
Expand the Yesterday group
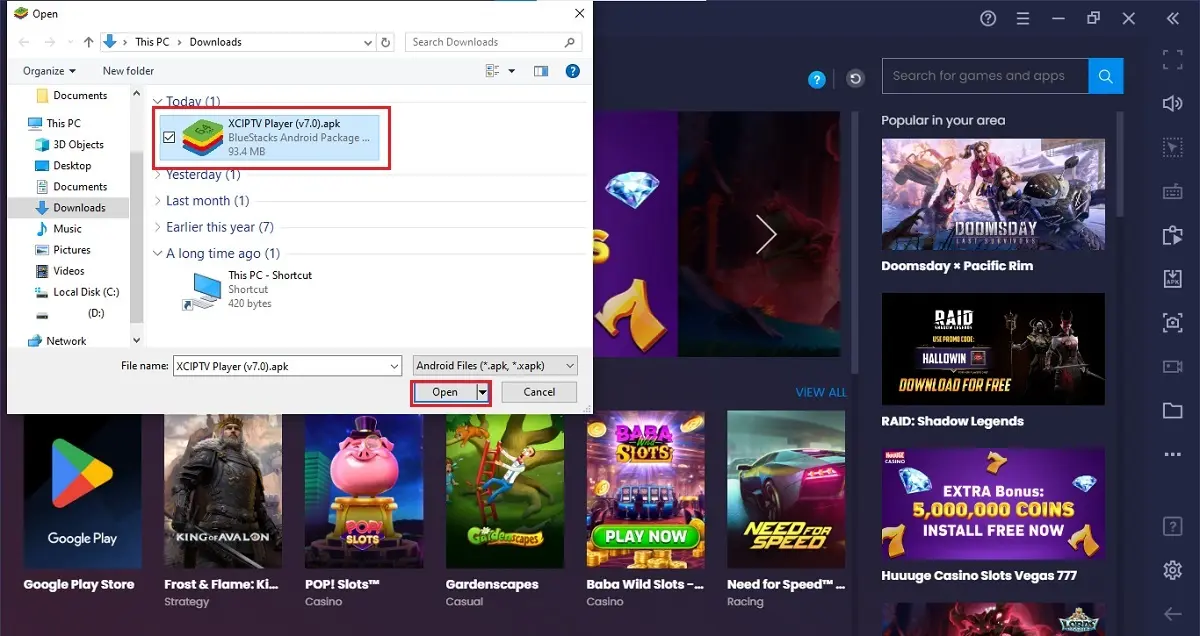click(x=158, y=175)
